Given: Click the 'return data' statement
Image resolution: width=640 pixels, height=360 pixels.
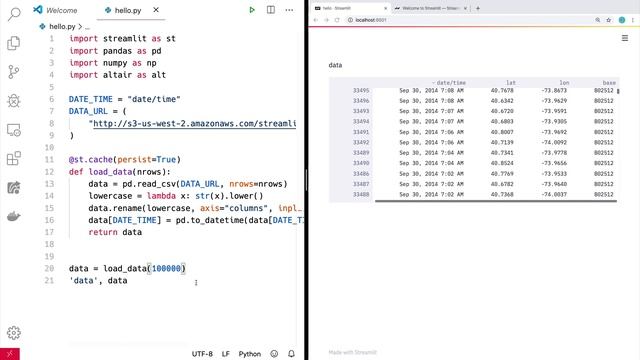Looking at the screenshot, I should 115,232.
